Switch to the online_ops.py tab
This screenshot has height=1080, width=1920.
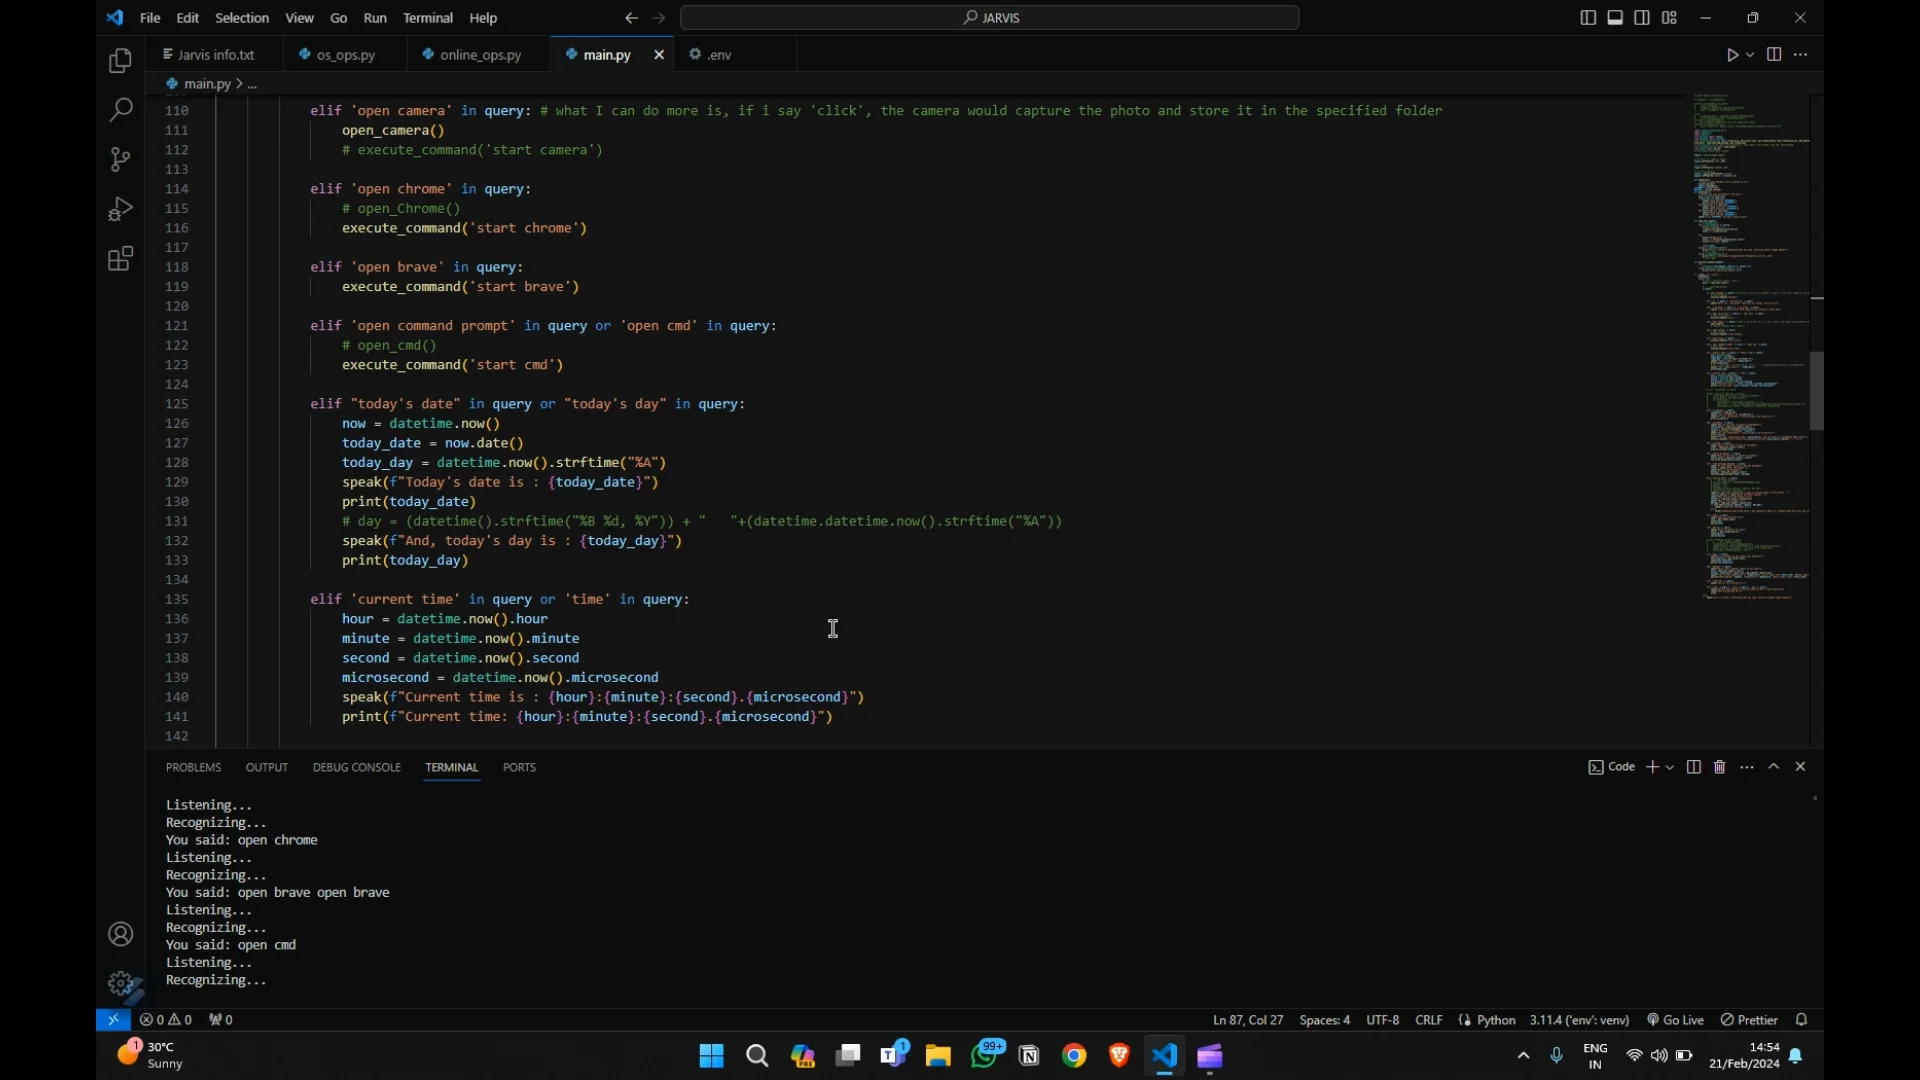[x=480, y=55]
